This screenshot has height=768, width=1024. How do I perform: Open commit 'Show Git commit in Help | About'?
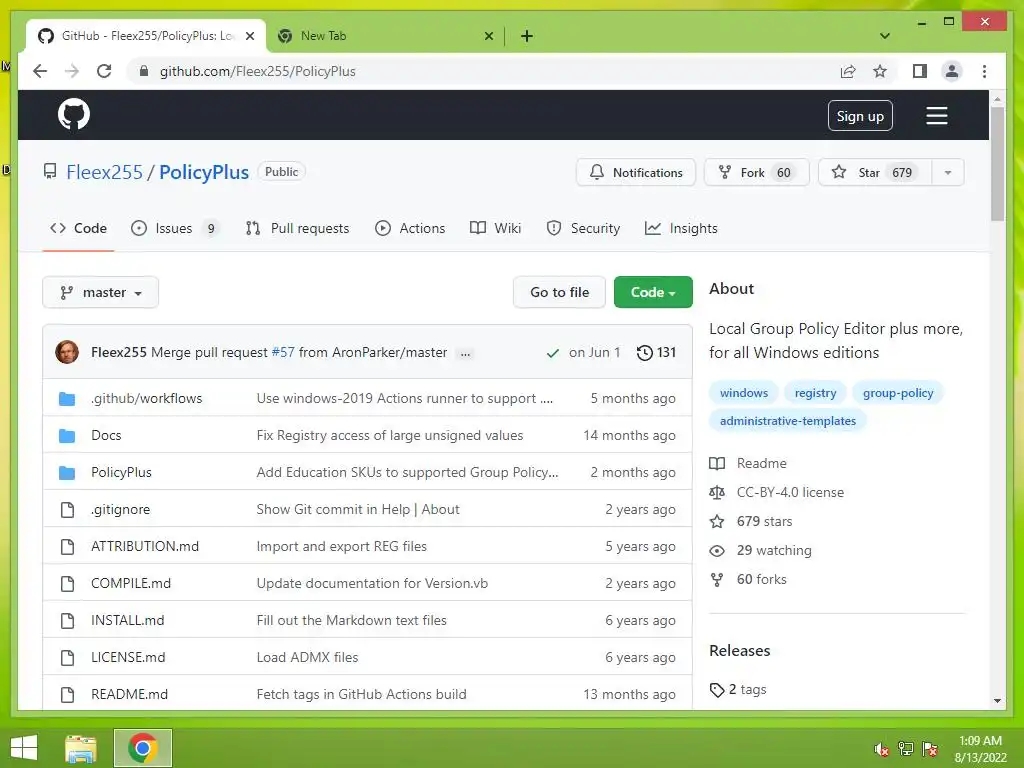click(x=358, y=509)
